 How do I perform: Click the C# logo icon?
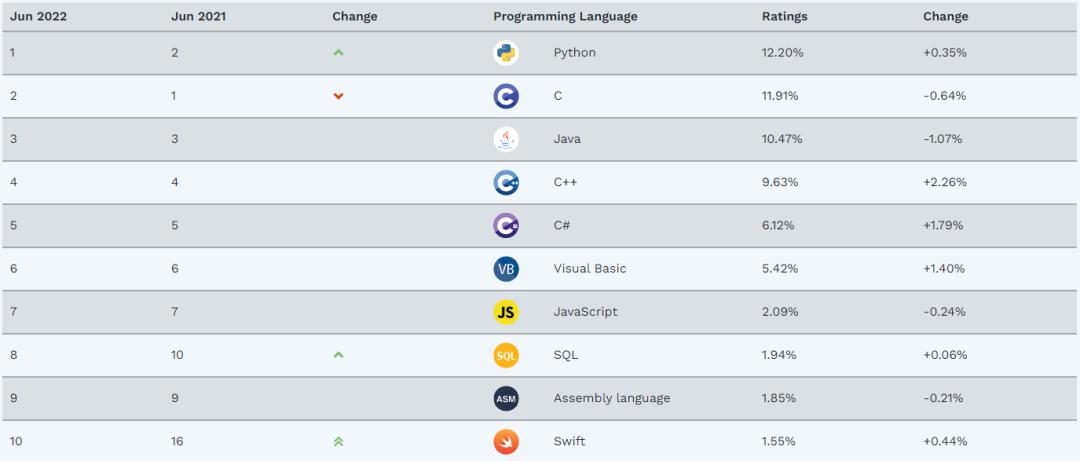click(x=506, y=225)
